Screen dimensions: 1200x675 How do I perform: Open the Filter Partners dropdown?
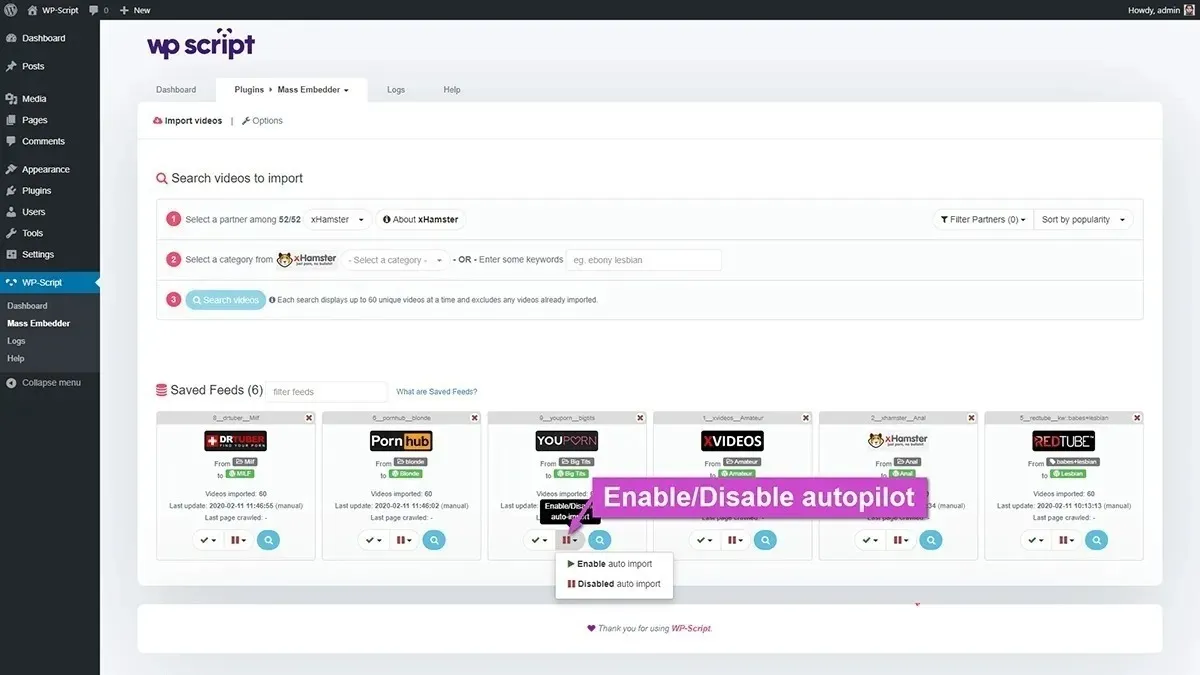pos(983,219)
